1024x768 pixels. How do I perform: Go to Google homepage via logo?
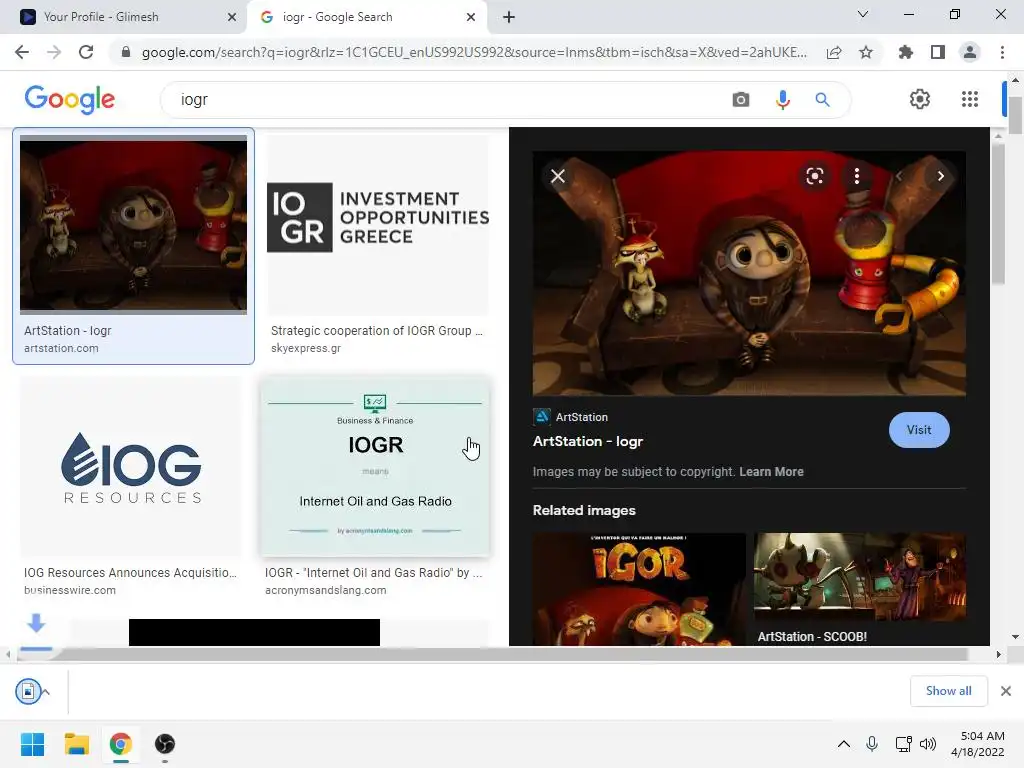[69, 99]
